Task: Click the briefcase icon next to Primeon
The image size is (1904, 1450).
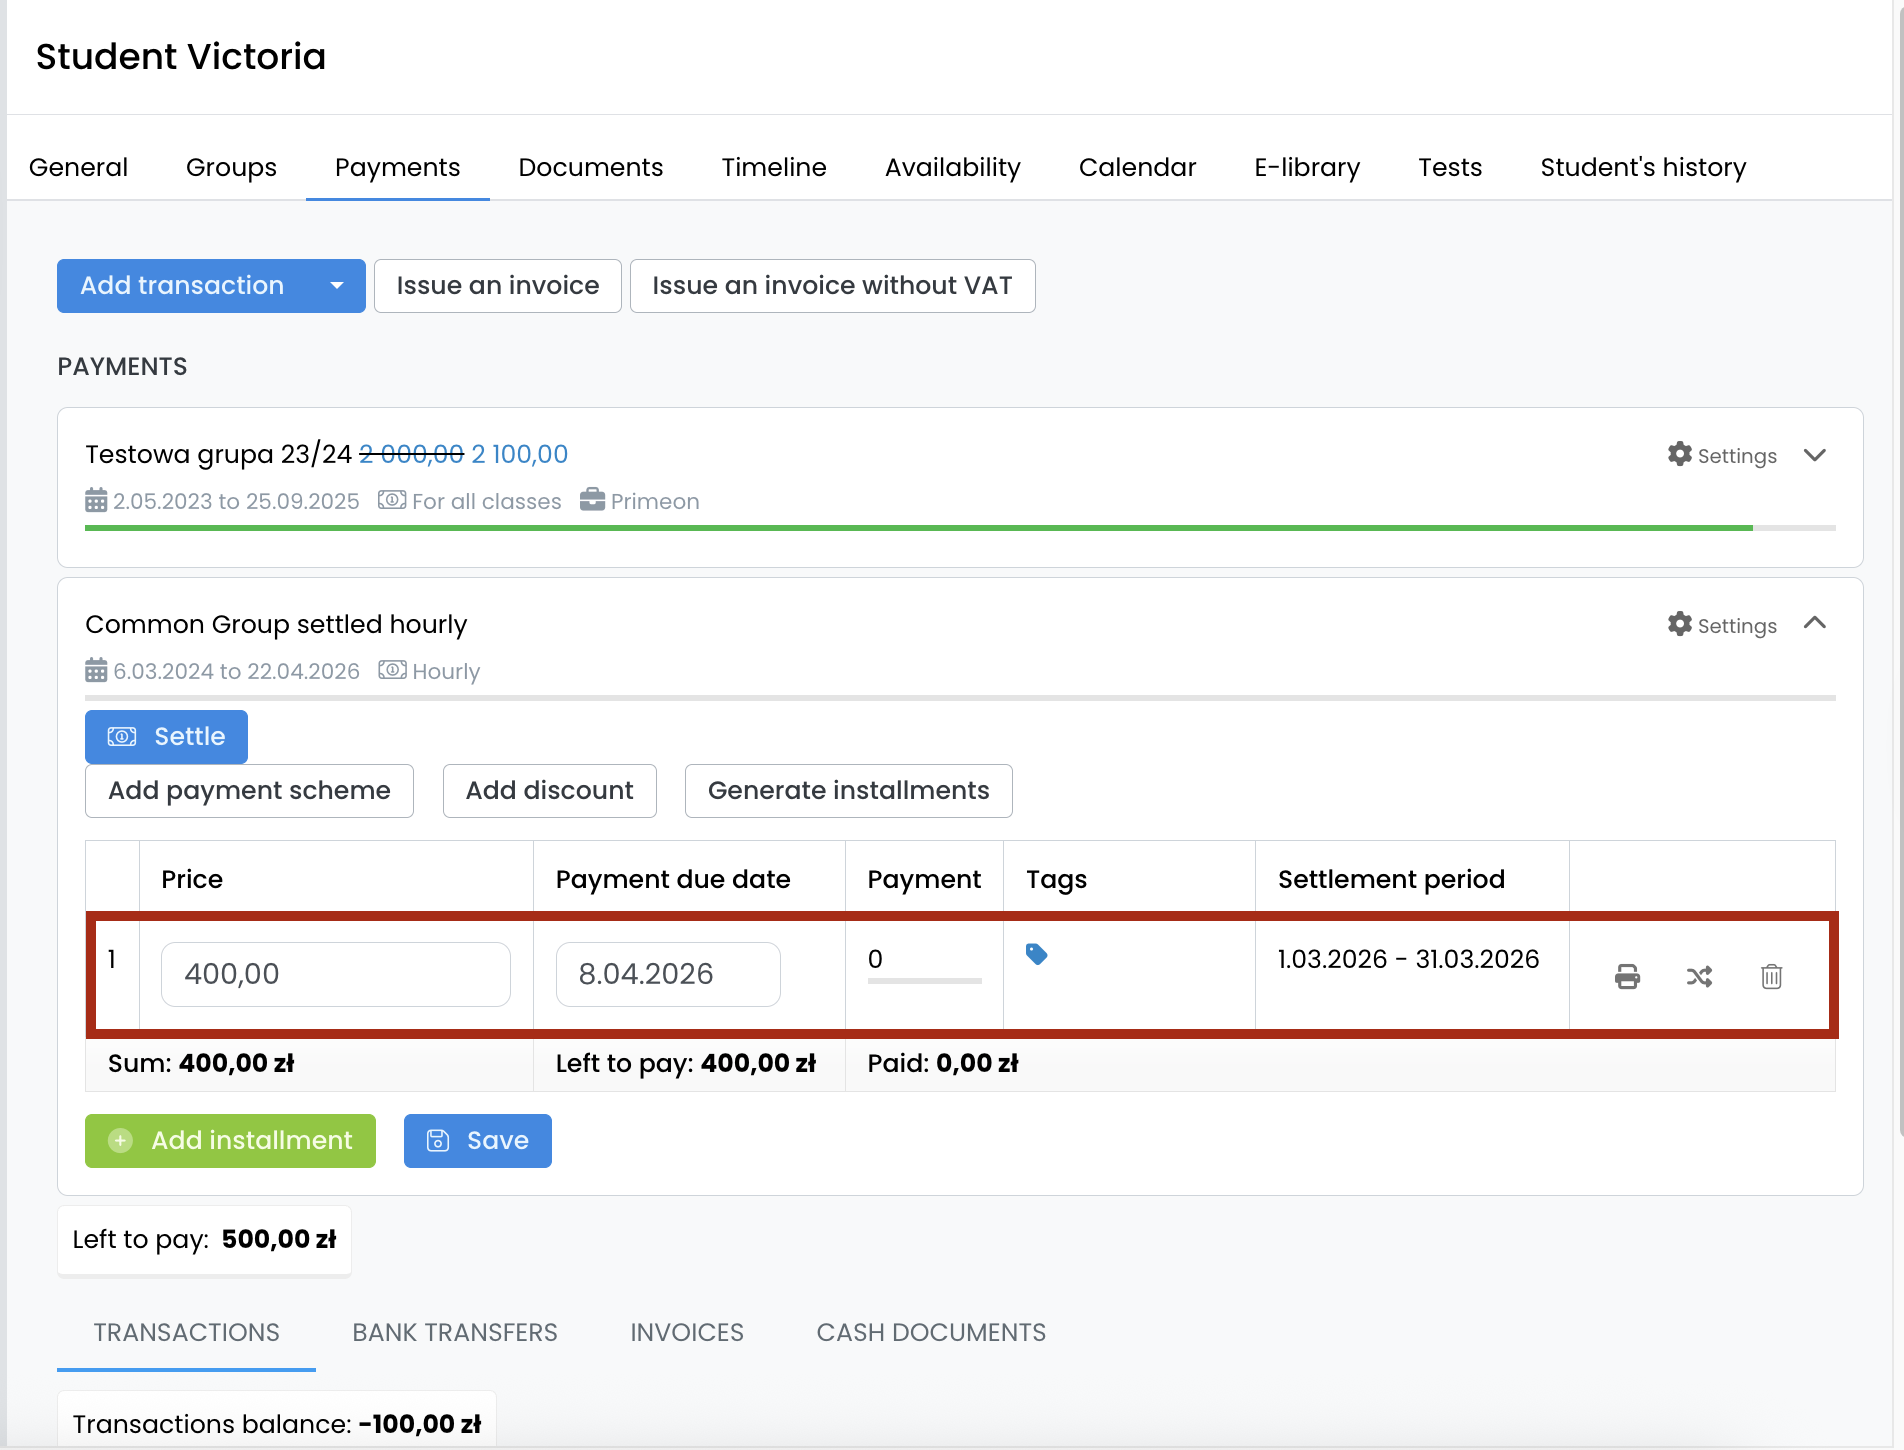Action: [x=592, y=500]
